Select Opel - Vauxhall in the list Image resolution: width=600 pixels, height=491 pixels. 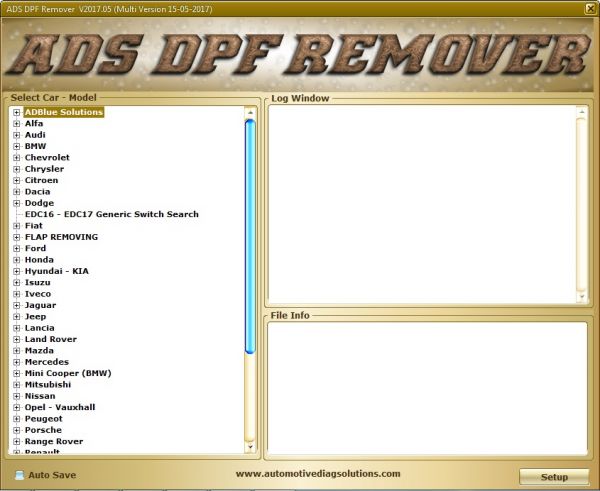click(60, 408)
